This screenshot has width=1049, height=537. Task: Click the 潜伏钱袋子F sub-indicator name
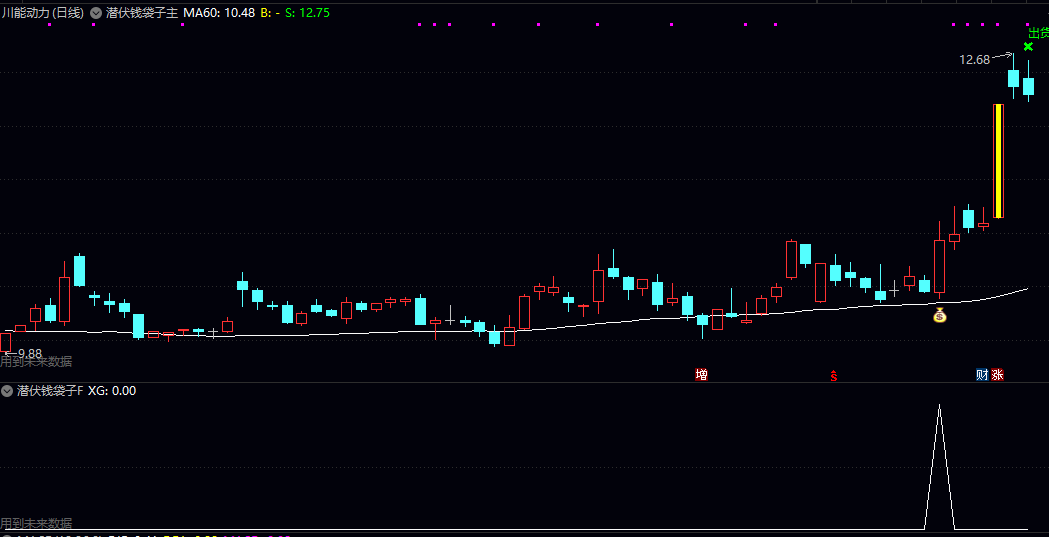click(50, 391)
